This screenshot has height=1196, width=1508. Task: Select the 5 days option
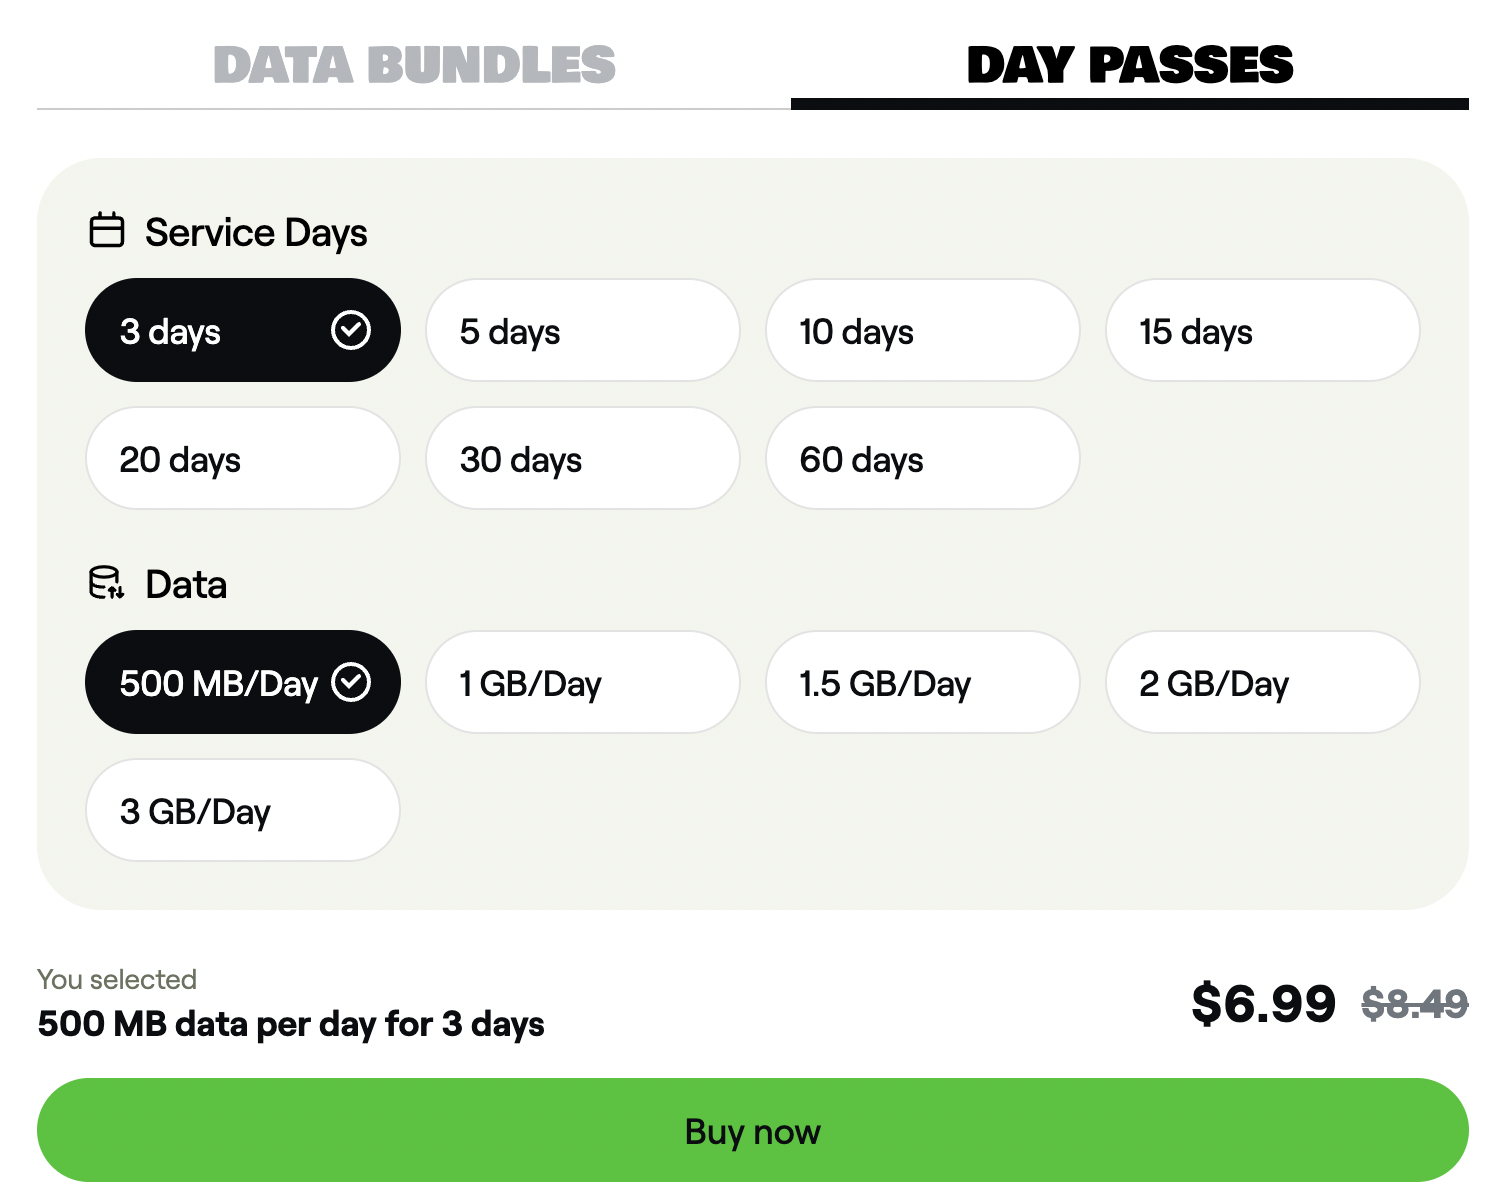(x=582, y=331)
